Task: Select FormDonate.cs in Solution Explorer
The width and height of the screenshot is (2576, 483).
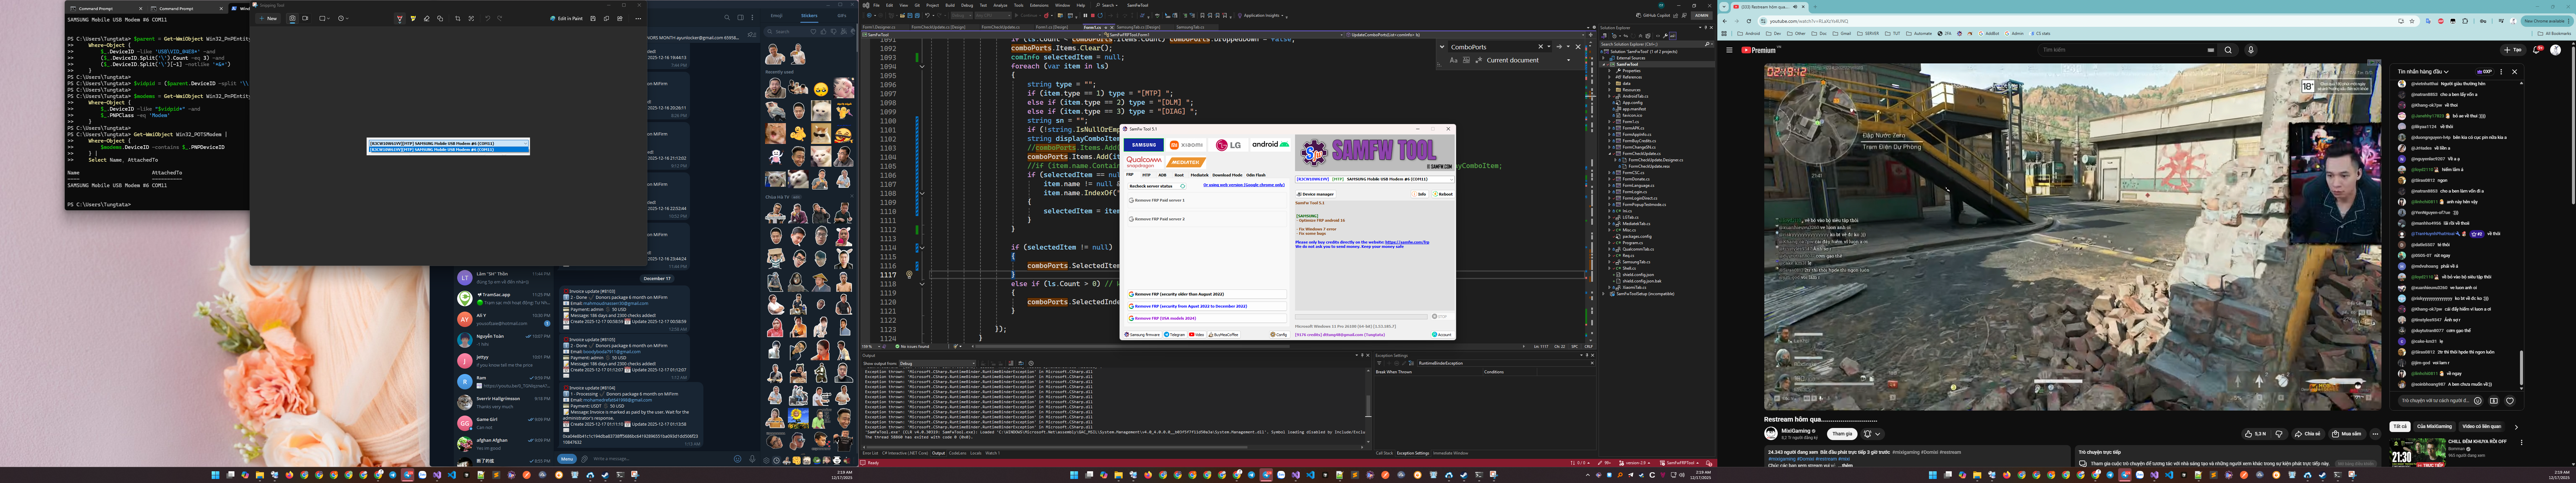Action: (1636, 179)
